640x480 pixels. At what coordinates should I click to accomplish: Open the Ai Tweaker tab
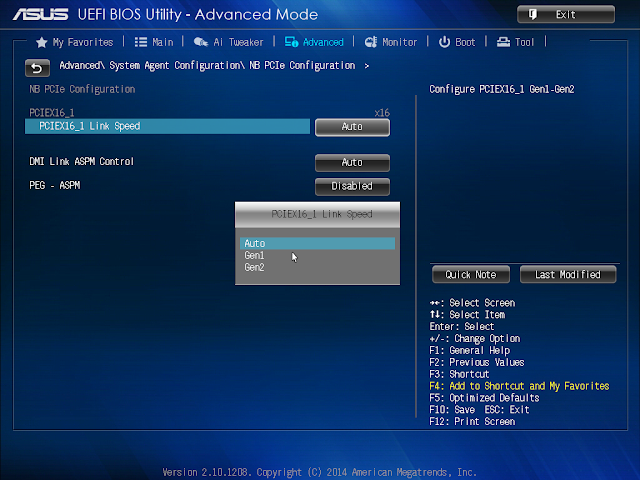coord(238,42)
